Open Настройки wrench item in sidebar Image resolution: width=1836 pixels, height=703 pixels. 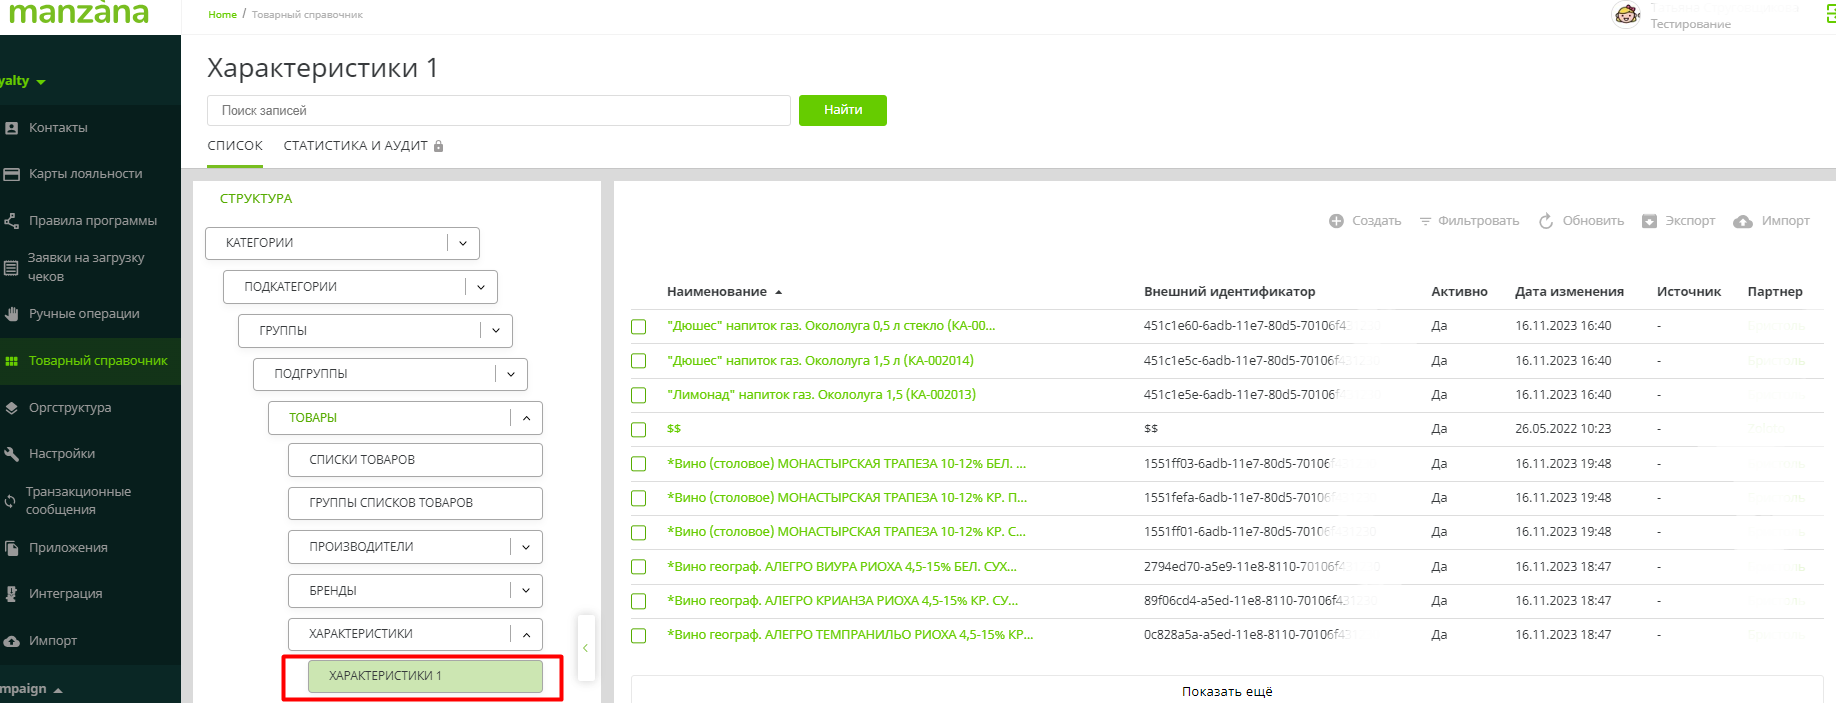point(61,454)
